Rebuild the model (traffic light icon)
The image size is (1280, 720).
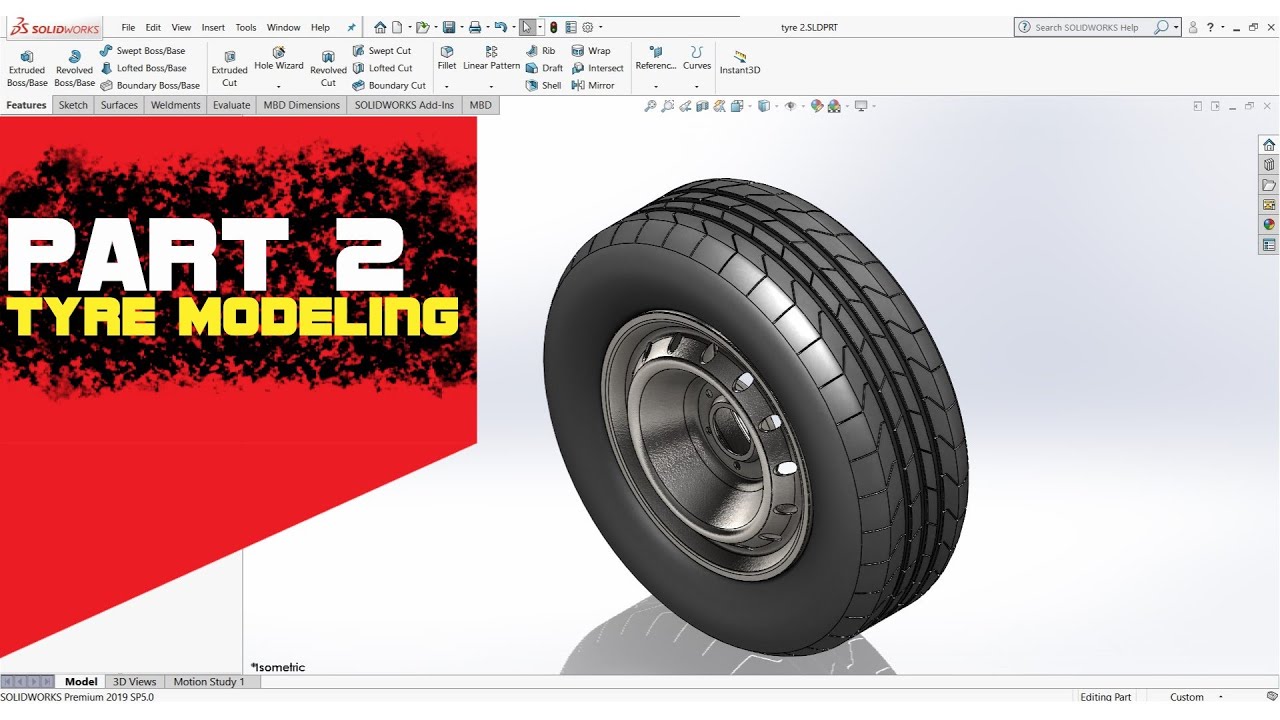pyautogui.click(x=553, y=27)
